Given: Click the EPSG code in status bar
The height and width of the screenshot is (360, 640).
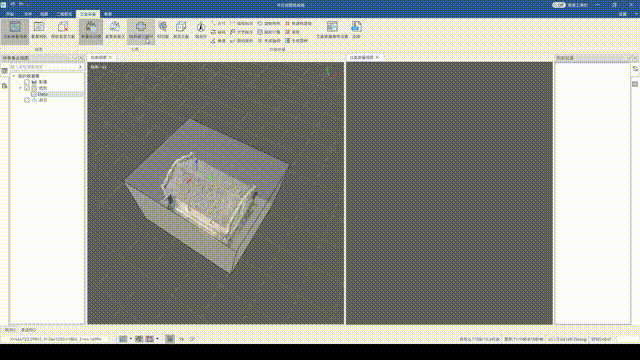Looking at the screenshot, I should 601,339.
